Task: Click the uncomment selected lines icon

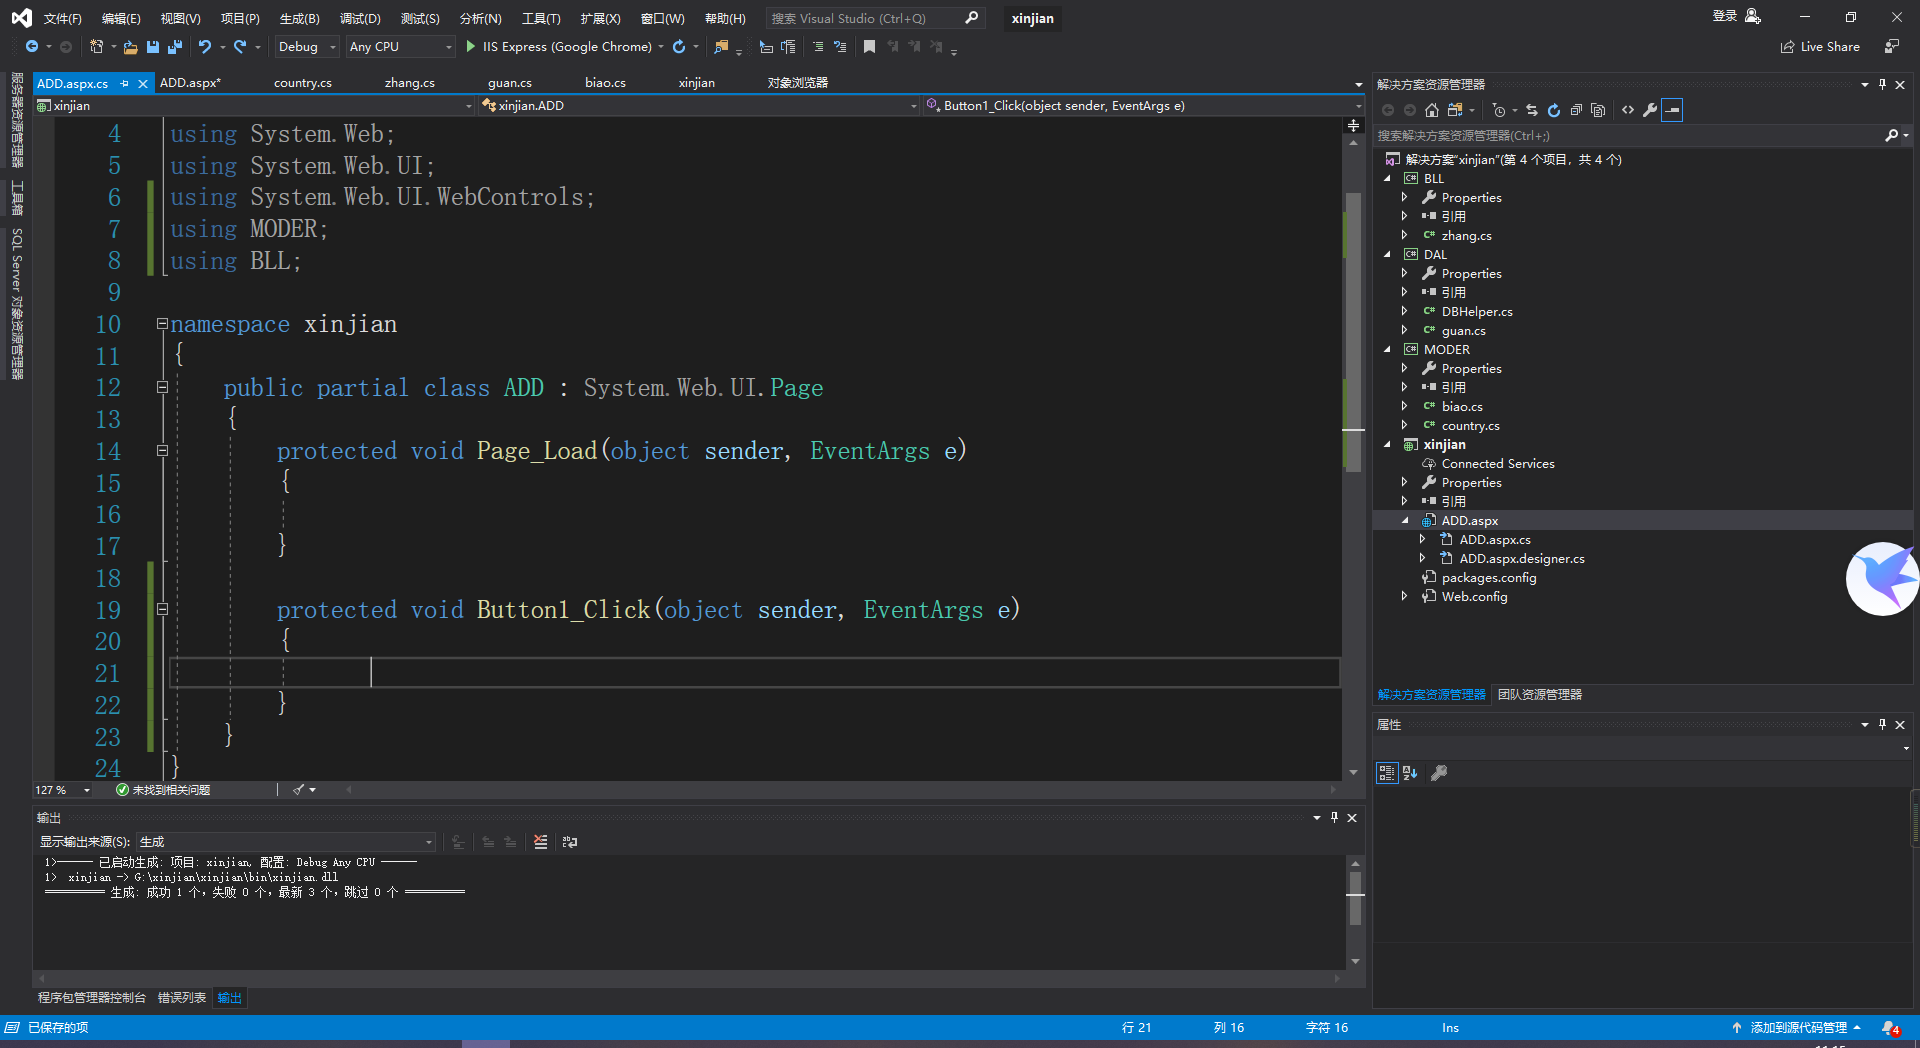Action: [840, 47]
